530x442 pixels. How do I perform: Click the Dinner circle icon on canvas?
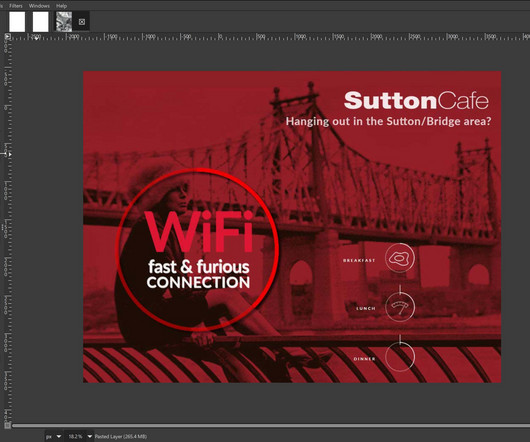400,357
